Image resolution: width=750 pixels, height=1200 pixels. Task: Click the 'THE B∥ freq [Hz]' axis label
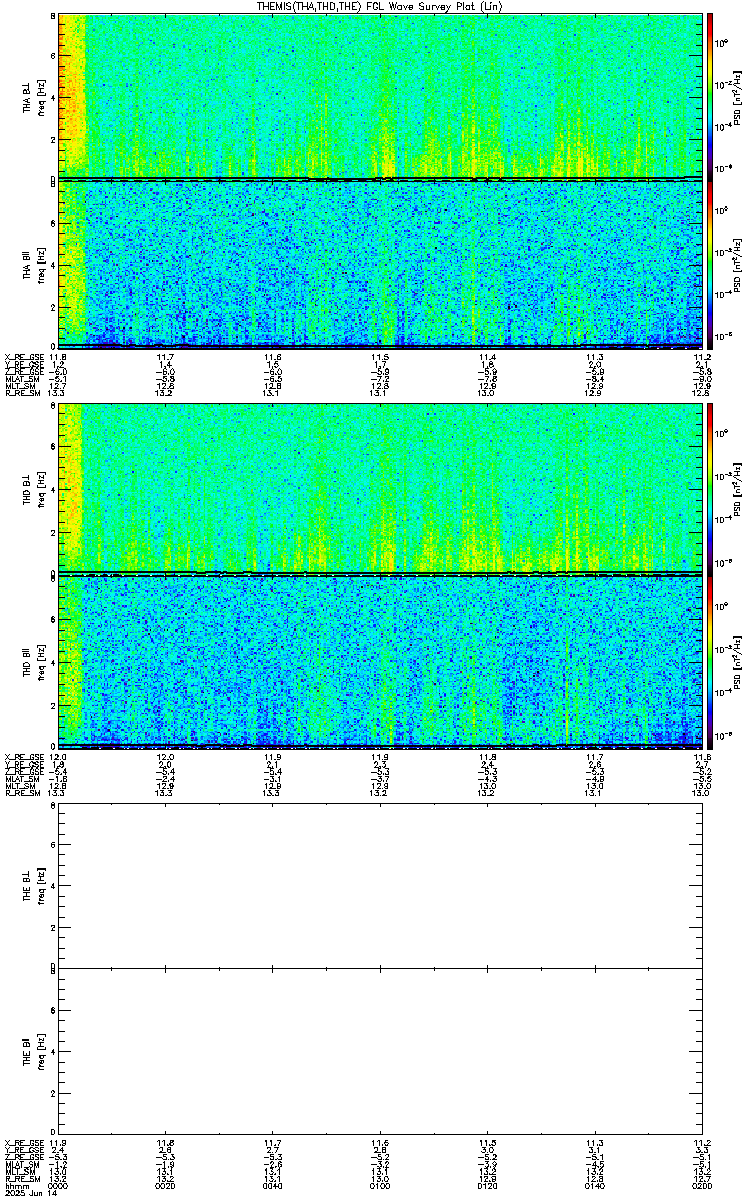tap(33, 1052)
